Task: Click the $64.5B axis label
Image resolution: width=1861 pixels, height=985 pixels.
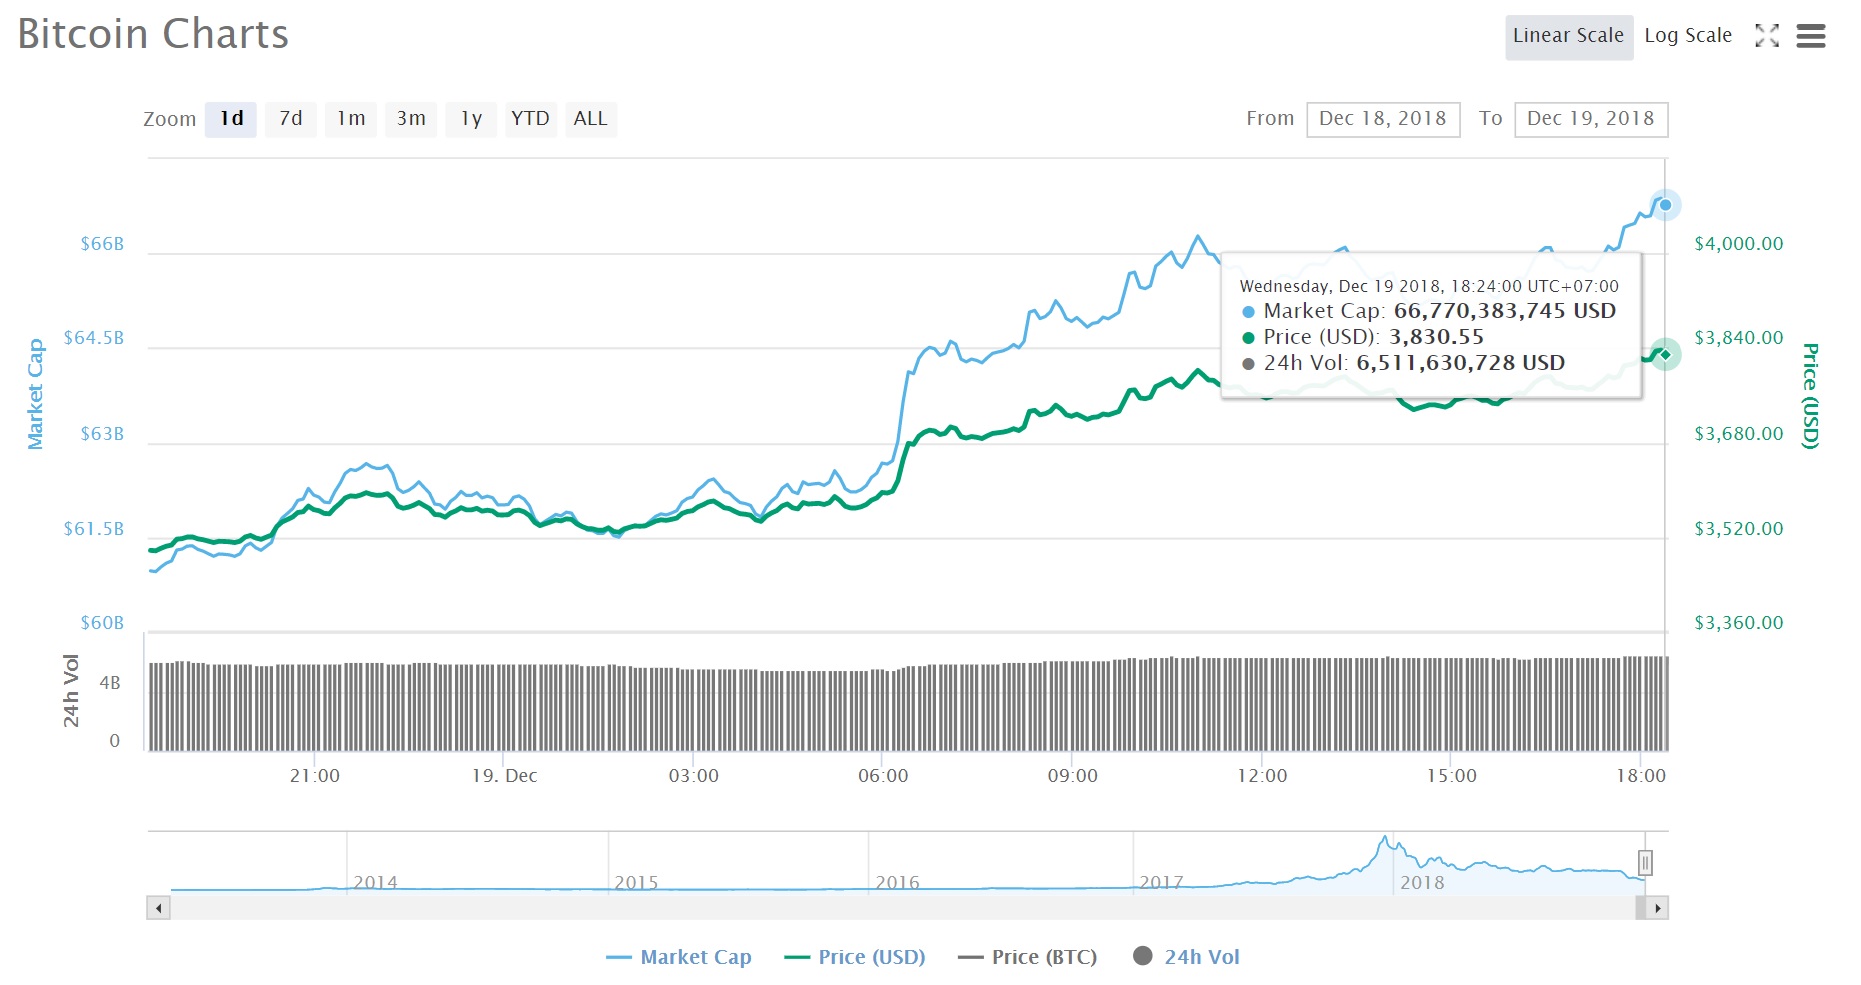Action: [94, 338]
